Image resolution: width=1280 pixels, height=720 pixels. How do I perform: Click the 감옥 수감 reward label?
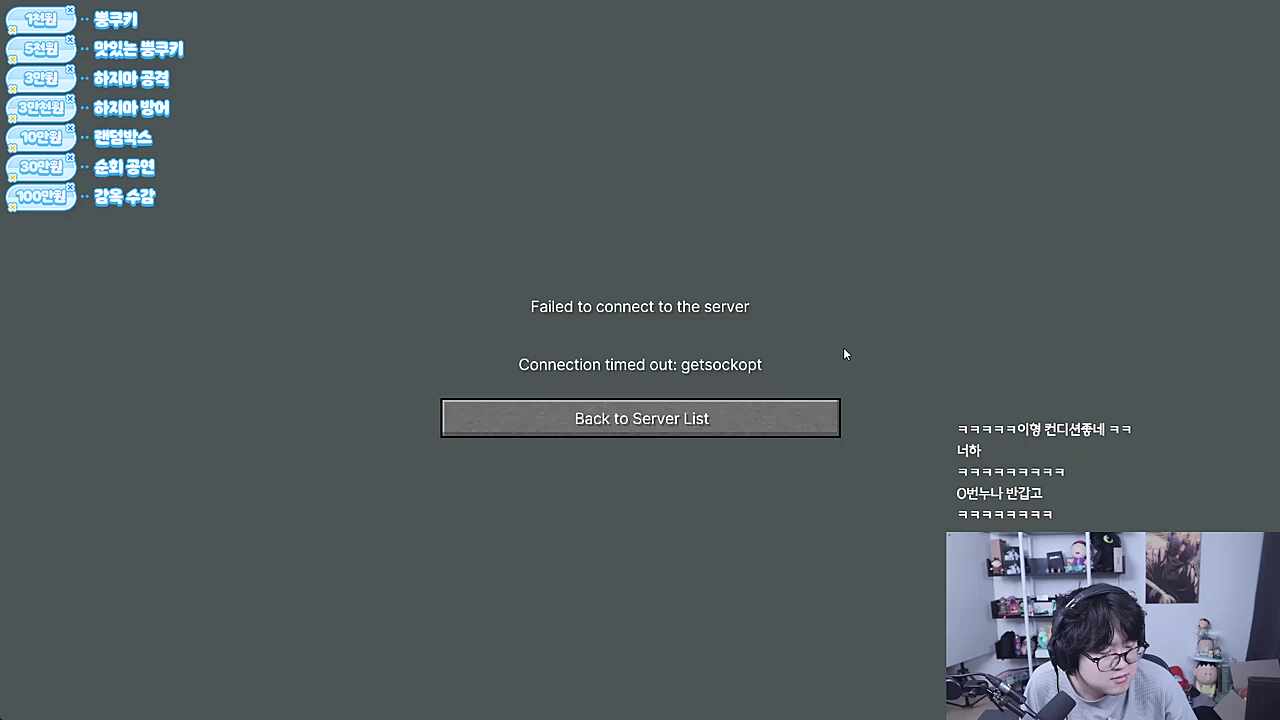(124, 197)
